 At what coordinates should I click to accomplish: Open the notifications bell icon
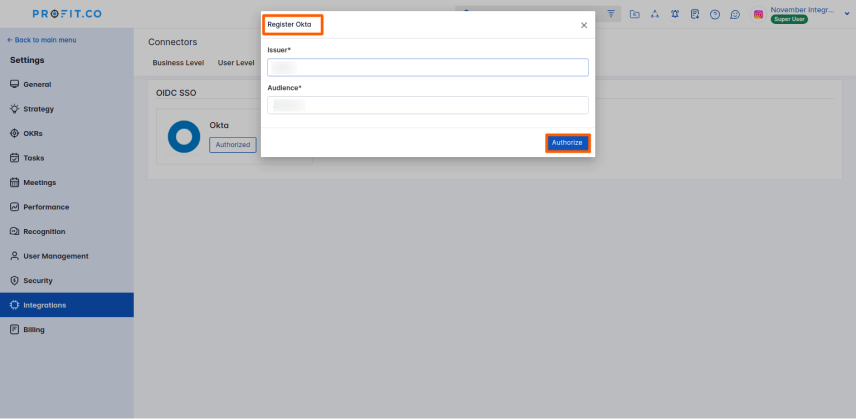click(x=675, y=14)
